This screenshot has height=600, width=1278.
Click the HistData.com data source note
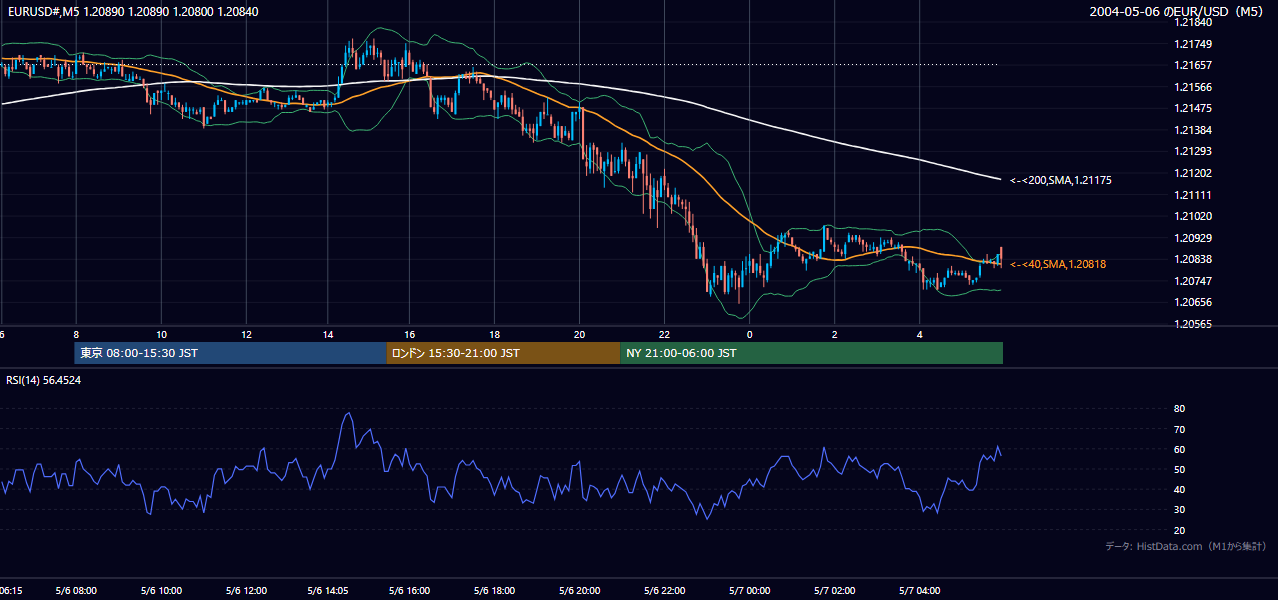coord(1185,546)
